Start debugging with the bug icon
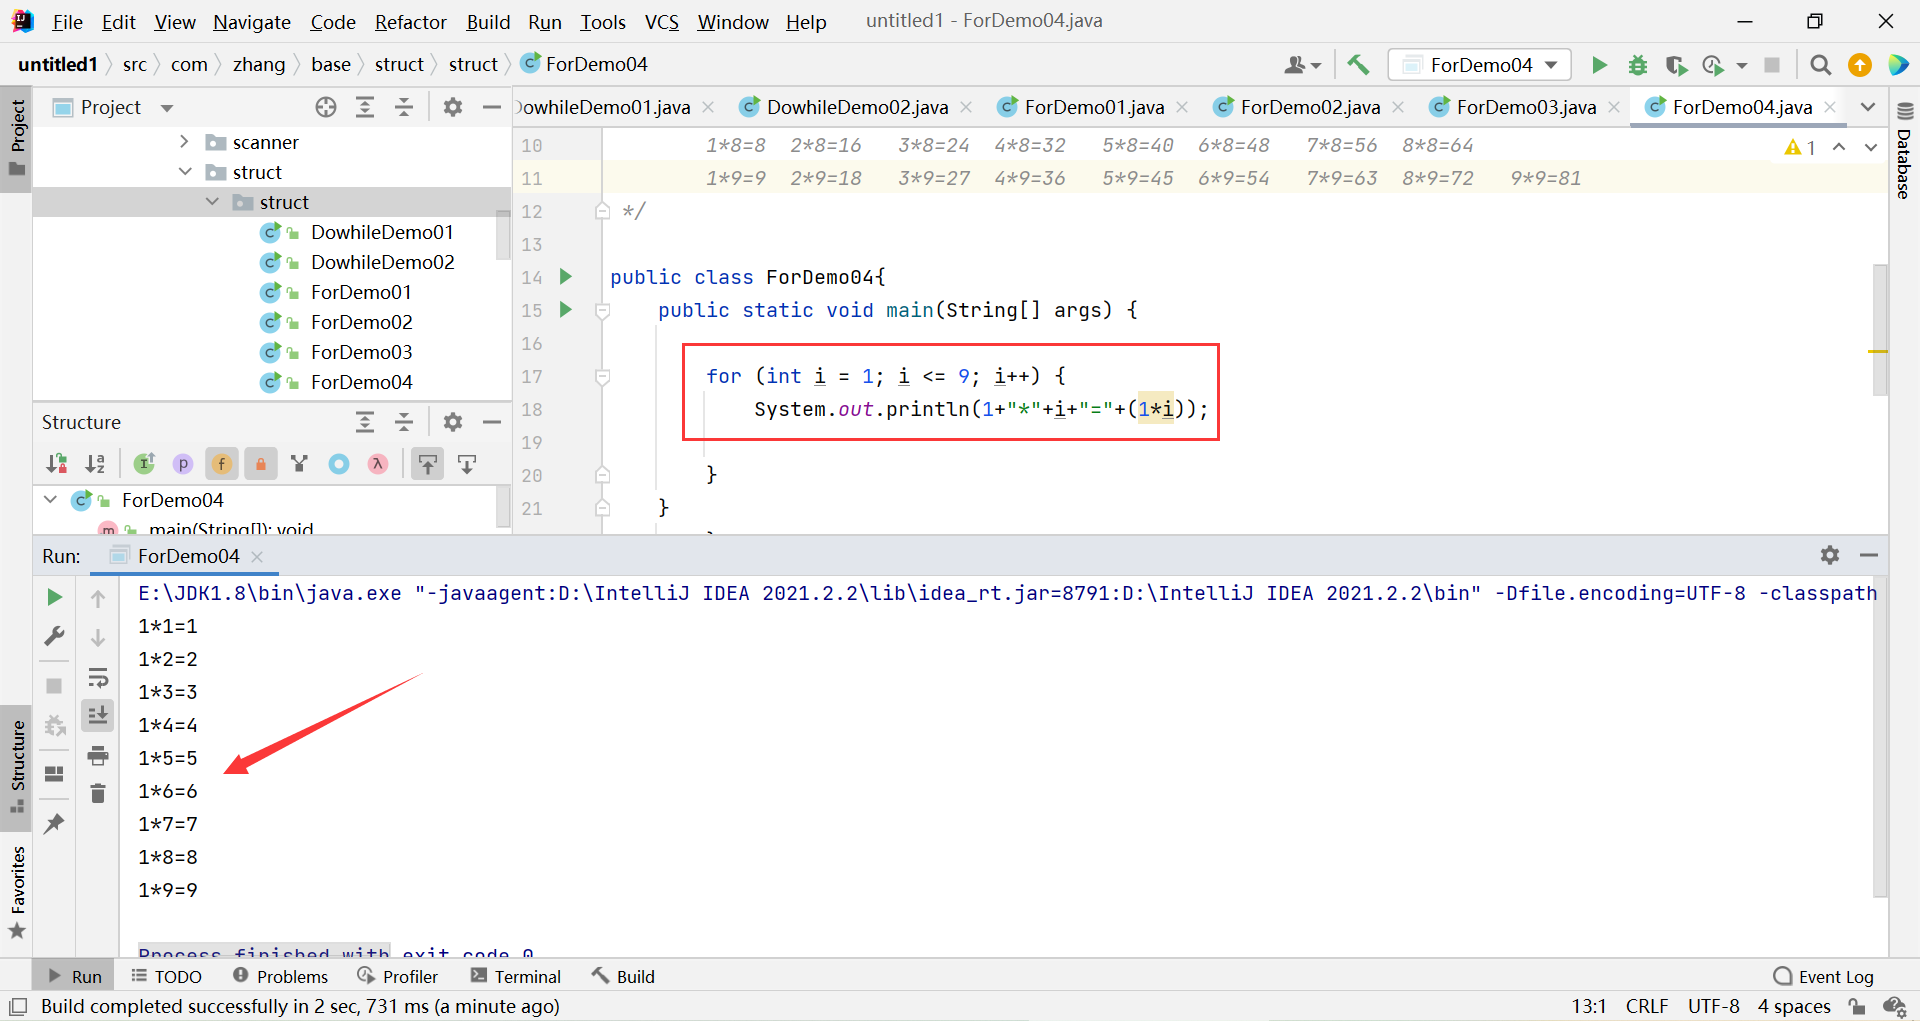 [x=1638, y=65]
